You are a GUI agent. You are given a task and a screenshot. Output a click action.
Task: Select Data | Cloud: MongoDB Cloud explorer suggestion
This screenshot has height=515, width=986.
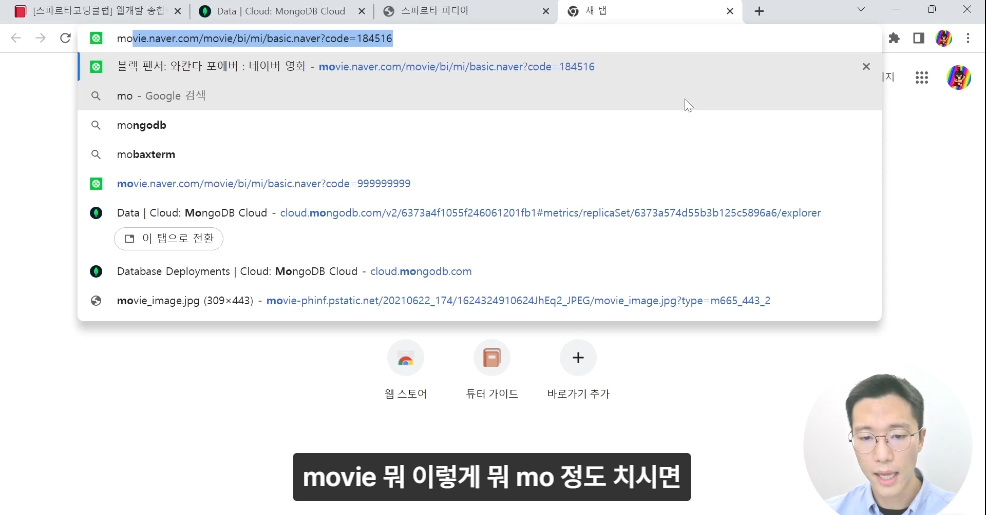[x=479, y=213]
